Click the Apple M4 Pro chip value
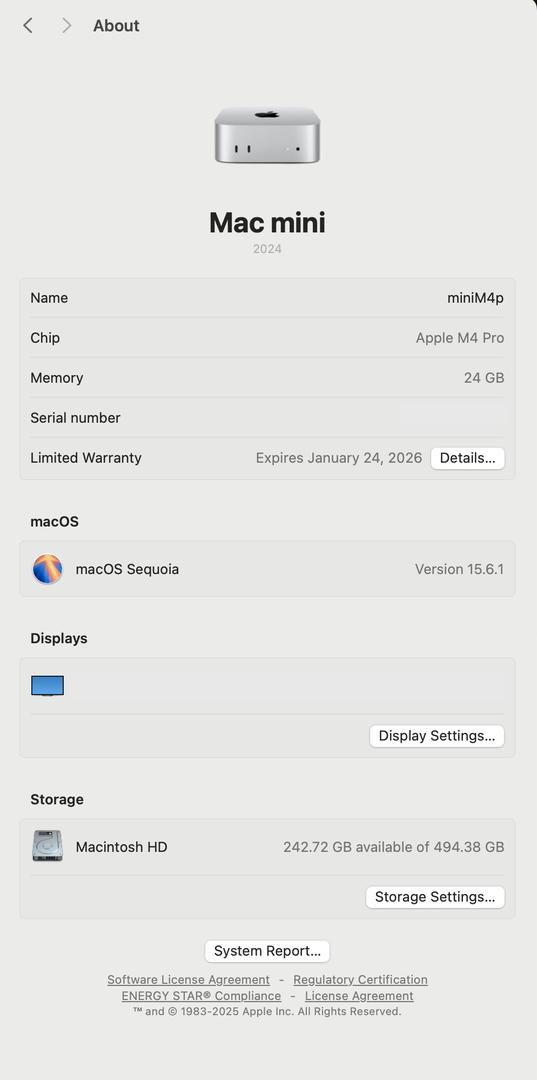The image size is (537, 1080). tap(460, 338)
